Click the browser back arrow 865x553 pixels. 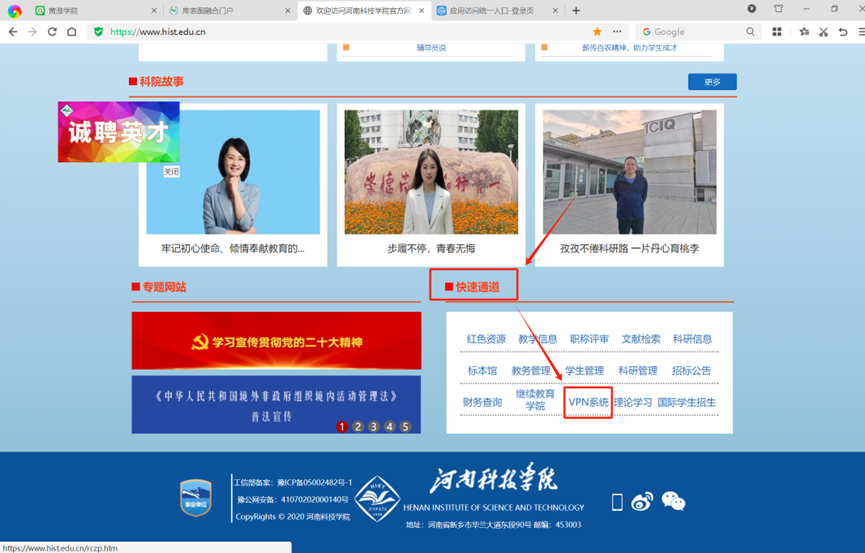pyautogui.click(x=13, y=32)
